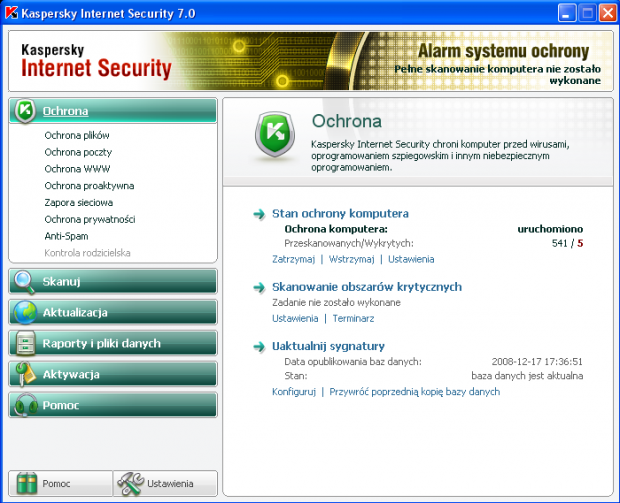Select Ochrona proaktywna in sidebar list
The height and width of the screenshot is (503, 620).
[x=89, y=186]
